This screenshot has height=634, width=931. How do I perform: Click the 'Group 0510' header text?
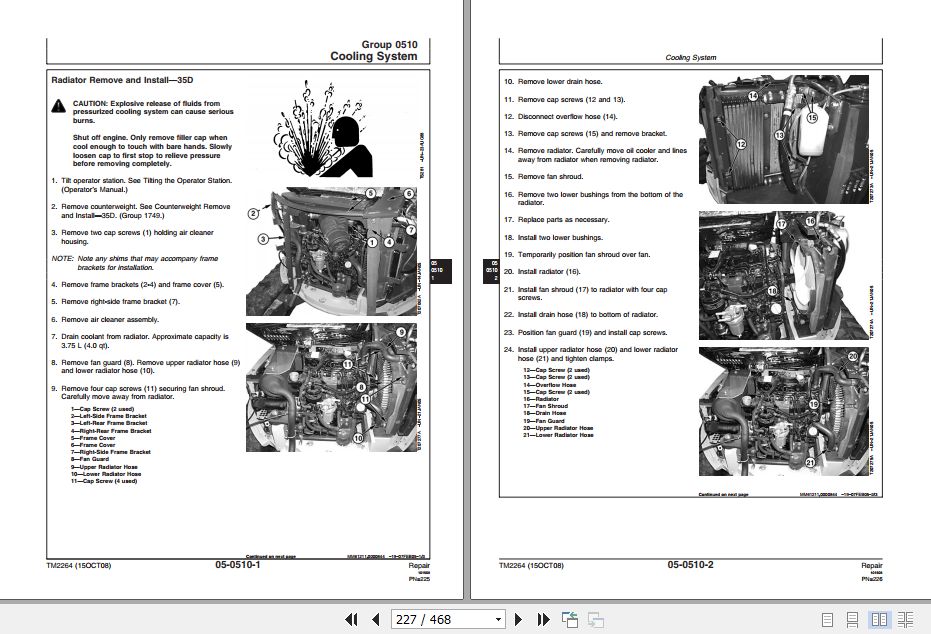coord(390,45)
